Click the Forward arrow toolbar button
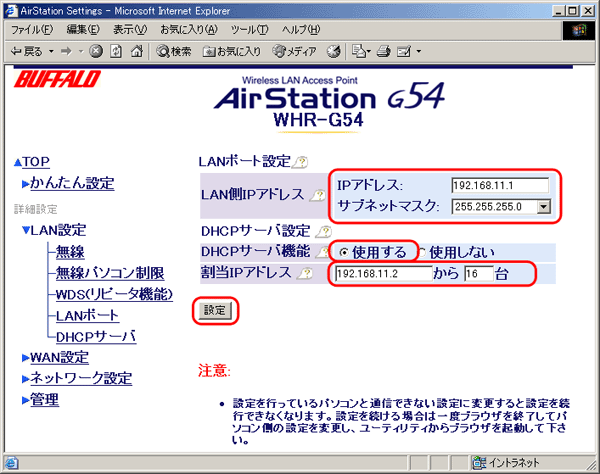The image size is (600, 474). coord(66,51)
